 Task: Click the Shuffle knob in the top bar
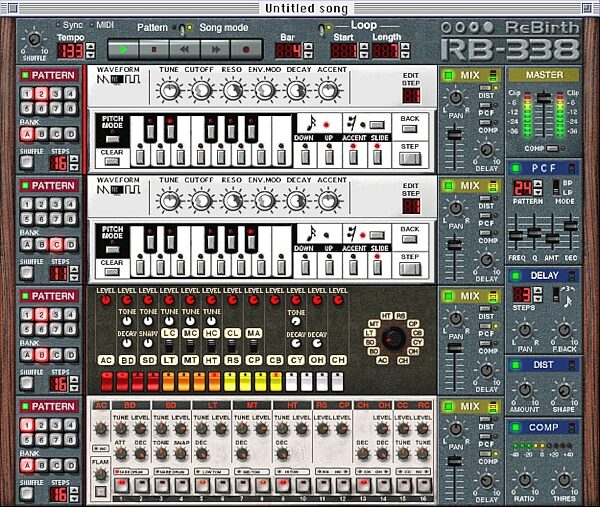34,39
